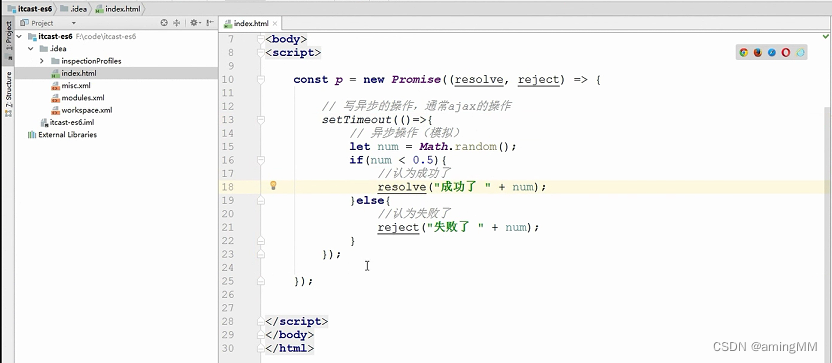Open the page in Firefox browser
This screenshot has width=832, height=363.
[x=758, y=53]
